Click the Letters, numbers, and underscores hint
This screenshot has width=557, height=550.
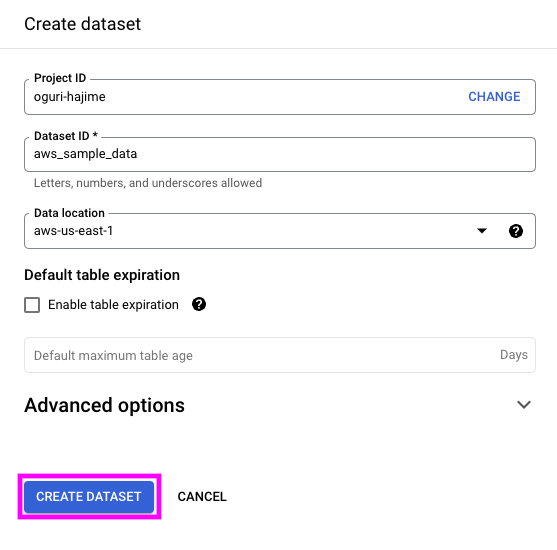coord(148,183)
